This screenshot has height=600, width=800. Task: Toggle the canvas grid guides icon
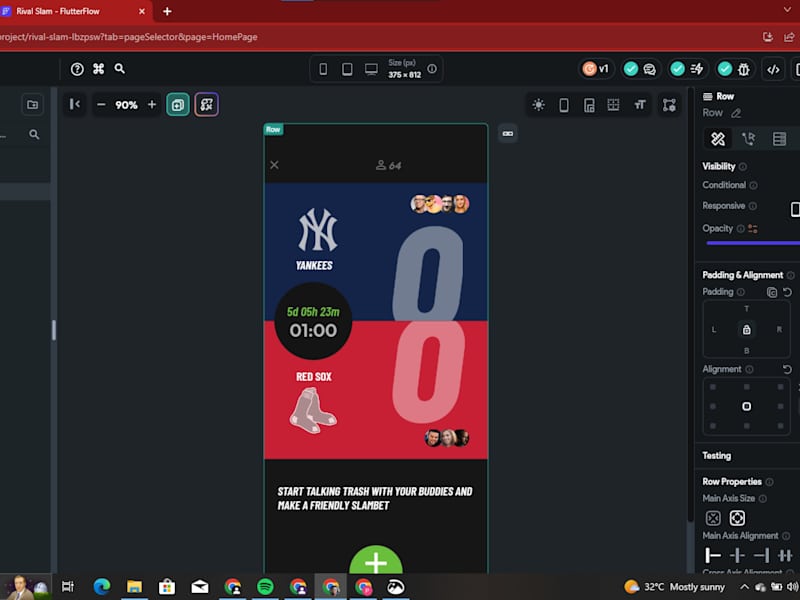tap(613, 105)
